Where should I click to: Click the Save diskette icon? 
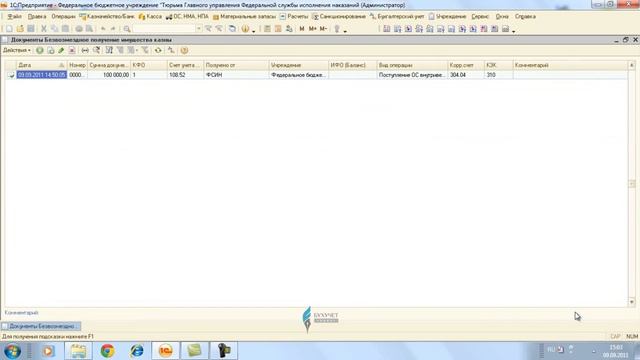[31, 29]
